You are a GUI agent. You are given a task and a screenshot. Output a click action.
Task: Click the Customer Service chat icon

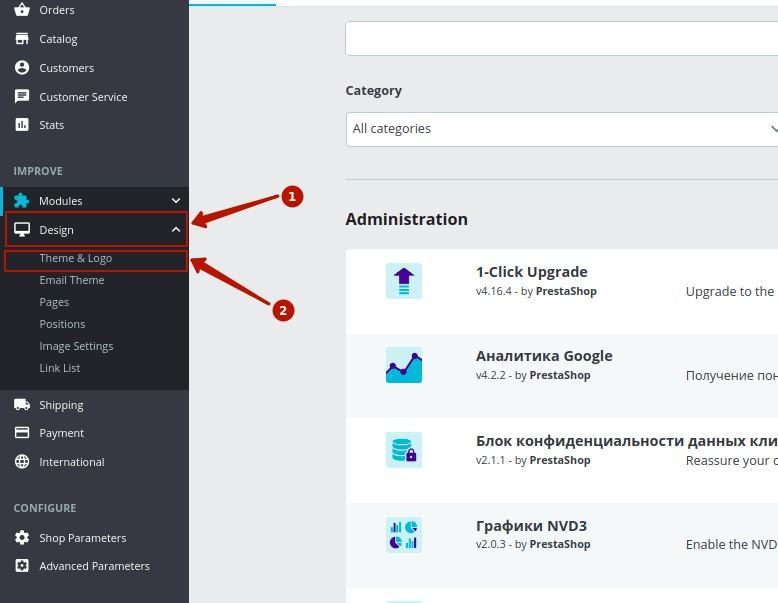[22, 96]
